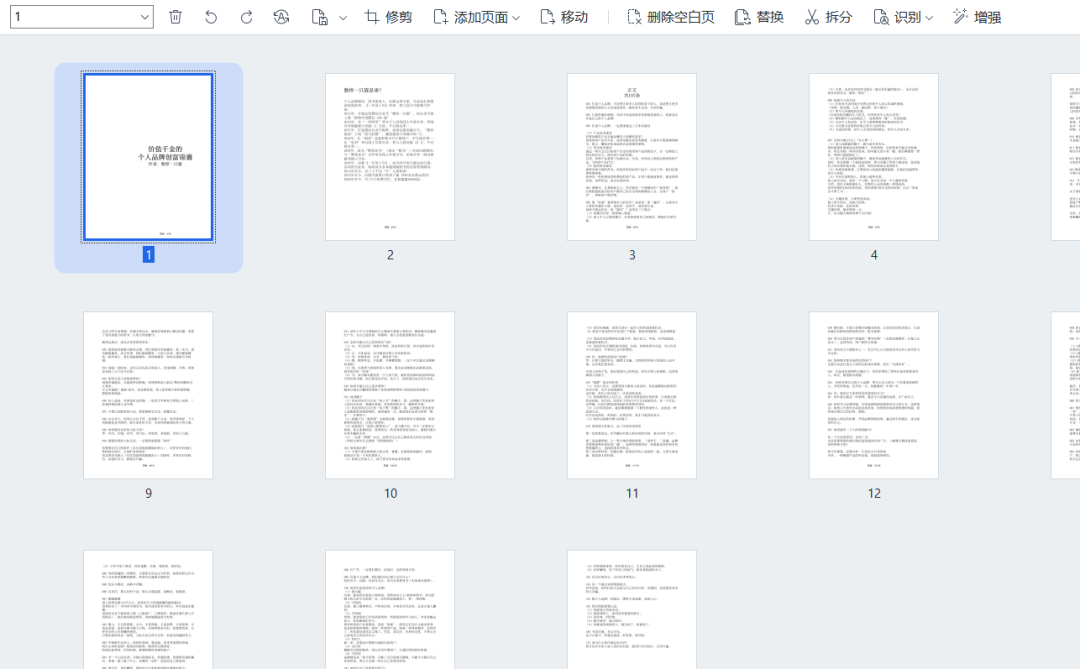Select the thumbnail directly below page 10

tap(390, 610)
